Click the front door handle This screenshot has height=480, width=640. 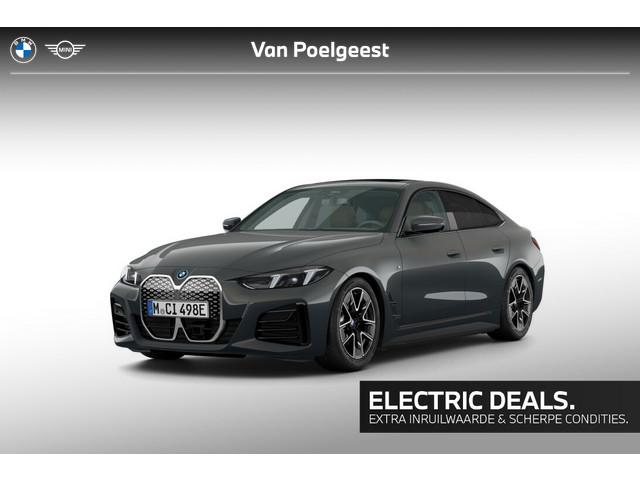click(x=453, y=254)
